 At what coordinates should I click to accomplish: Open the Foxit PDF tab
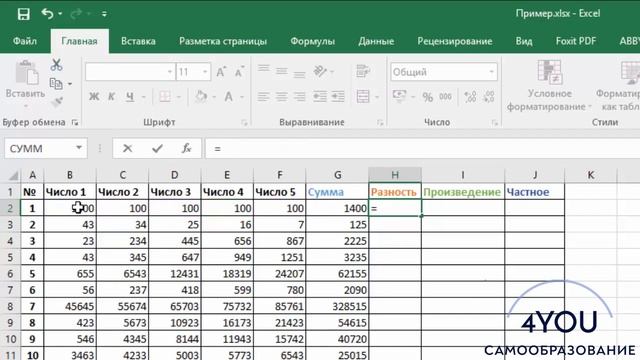[x=576, y=41]
